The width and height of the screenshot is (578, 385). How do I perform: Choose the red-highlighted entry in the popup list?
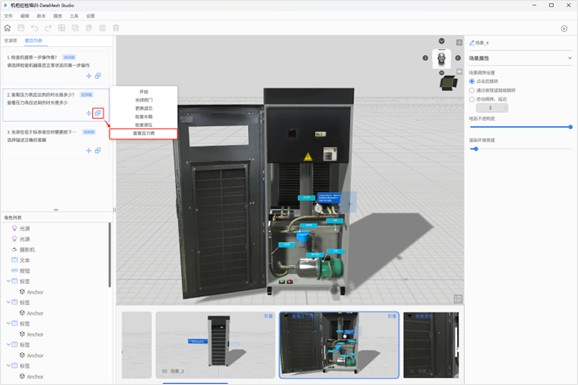click(x=143, y=133)
